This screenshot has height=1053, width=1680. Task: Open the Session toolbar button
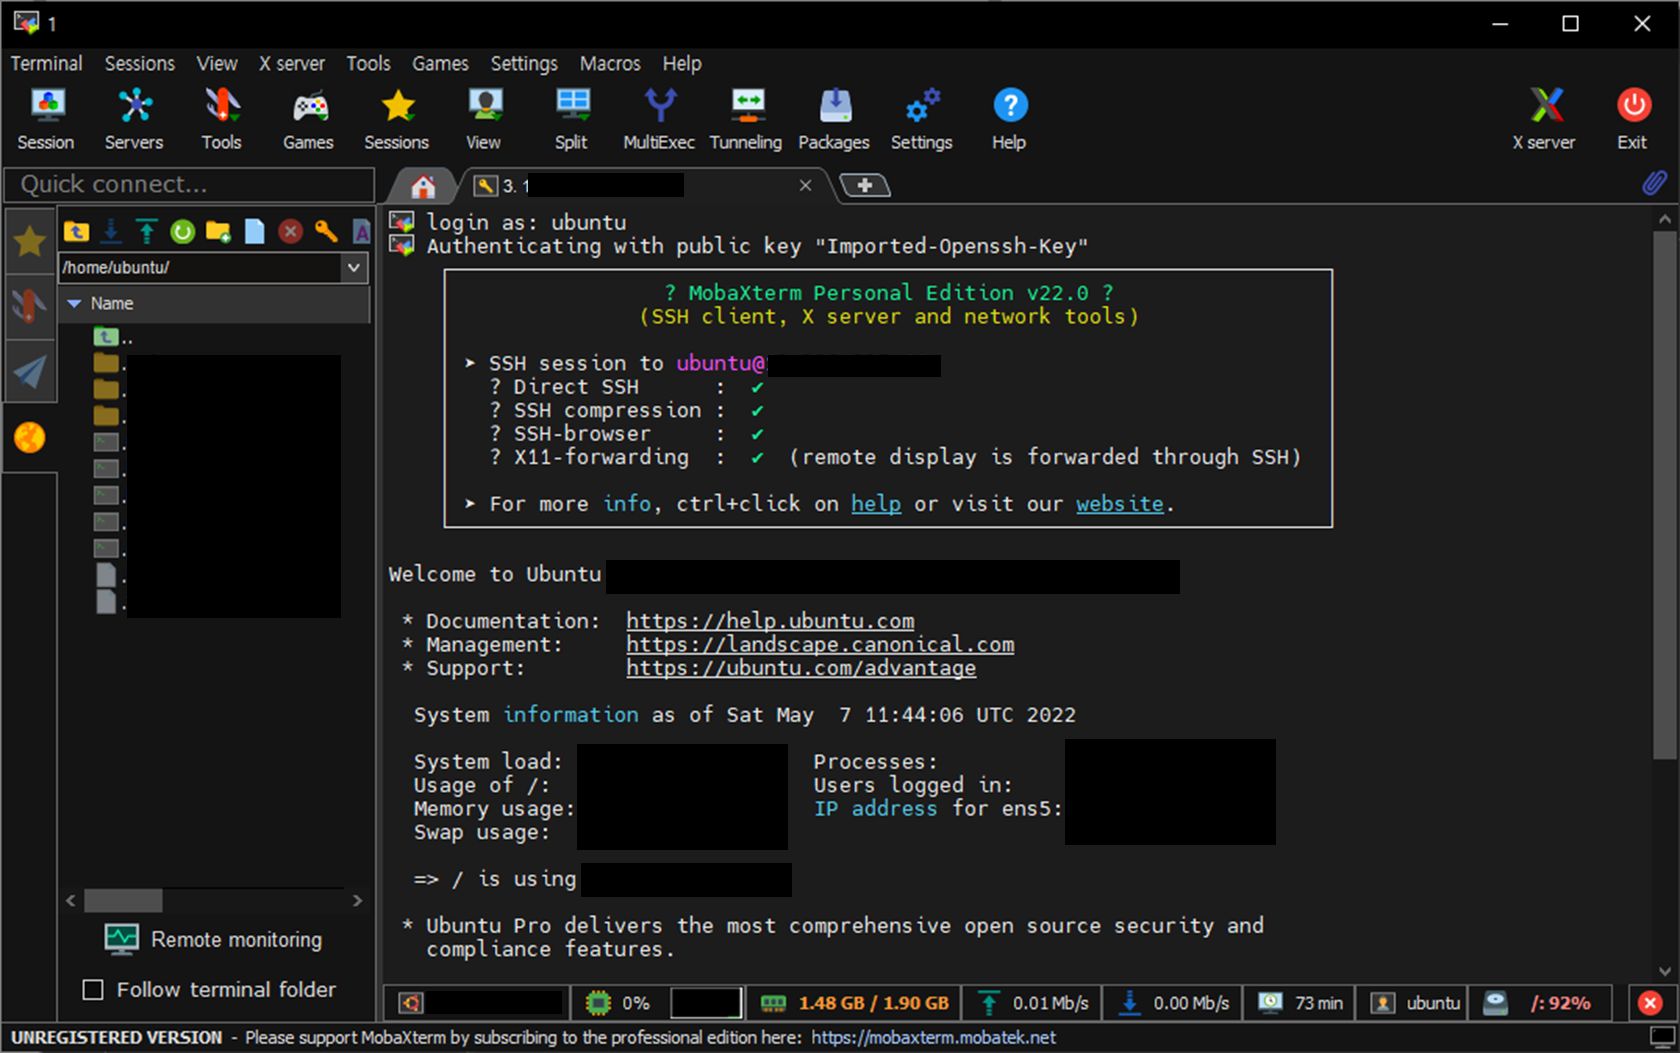pos(46,119)
